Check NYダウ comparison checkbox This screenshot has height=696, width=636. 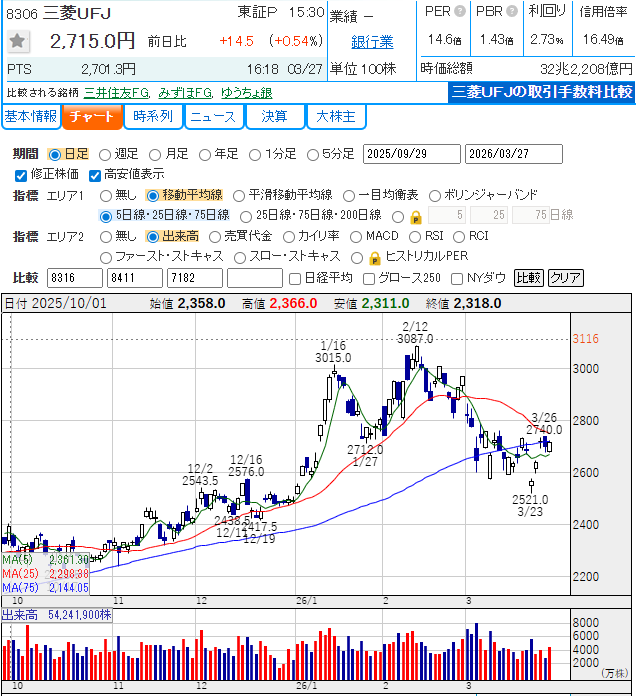(457, 279)
